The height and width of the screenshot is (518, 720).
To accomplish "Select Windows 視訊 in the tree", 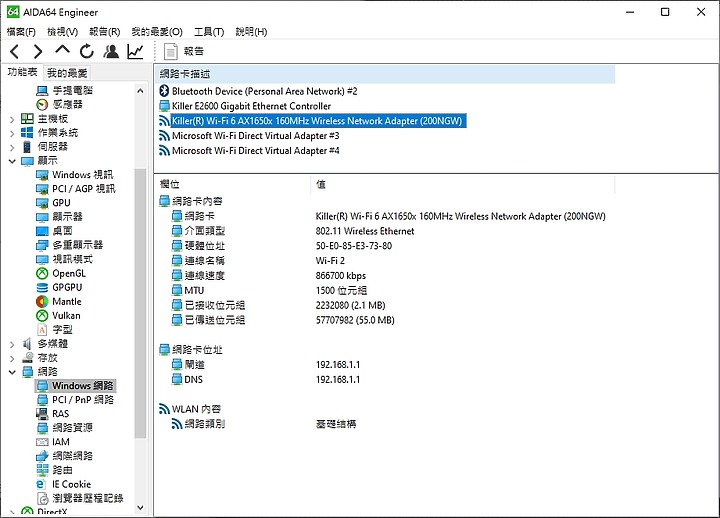I will 83,175.
